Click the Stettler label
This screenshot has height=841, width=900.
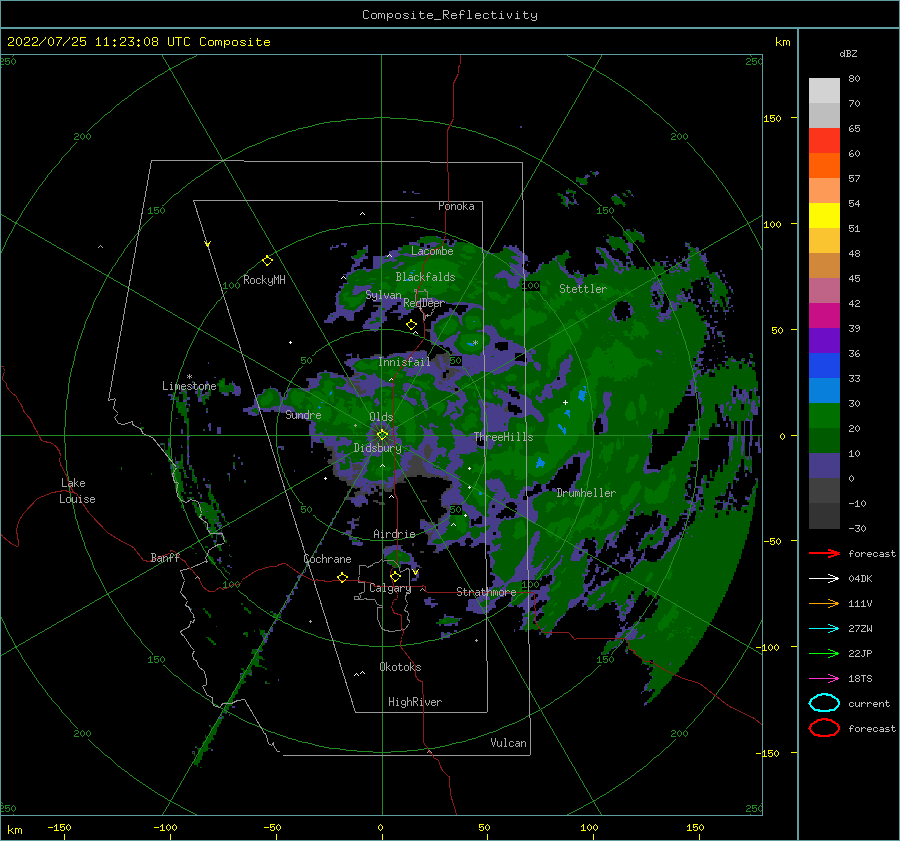(x=583, y=289)
